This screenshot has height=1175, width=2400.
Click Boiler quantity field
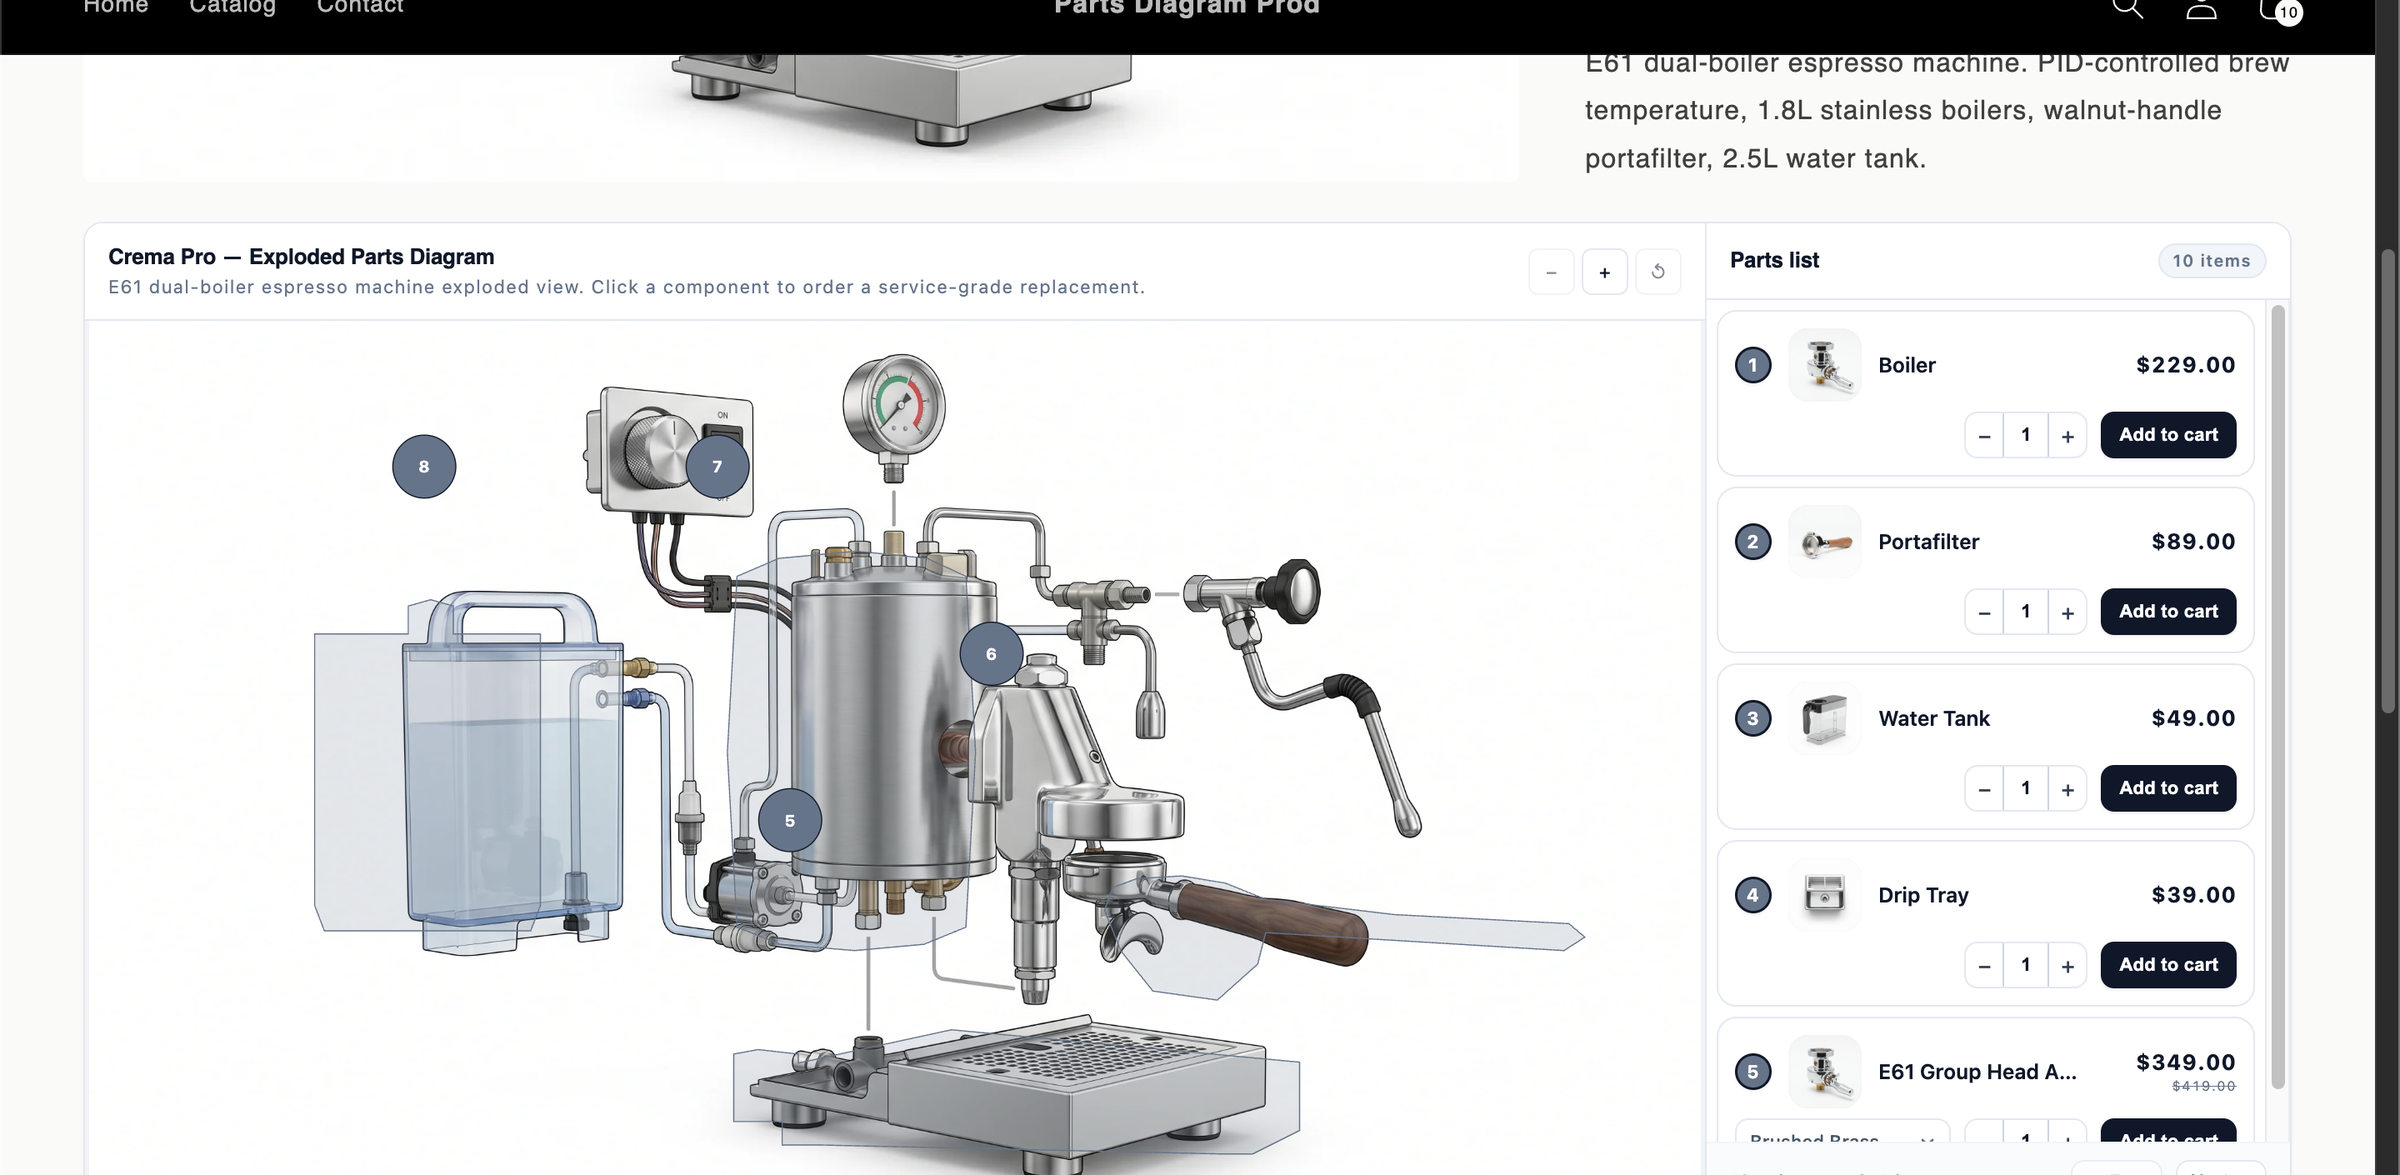2026,435
